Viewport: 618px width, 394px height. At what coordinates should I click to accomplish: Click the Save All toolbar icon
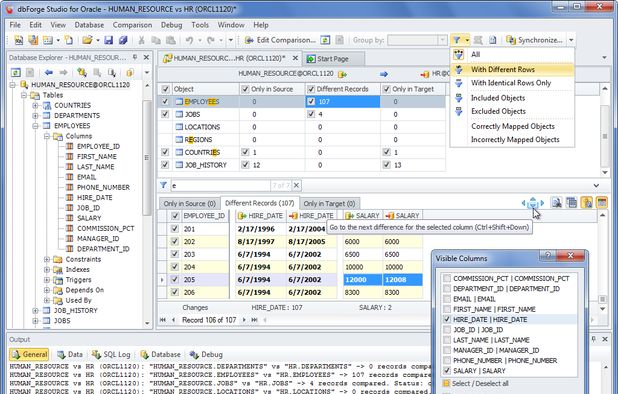click(123, 40)
